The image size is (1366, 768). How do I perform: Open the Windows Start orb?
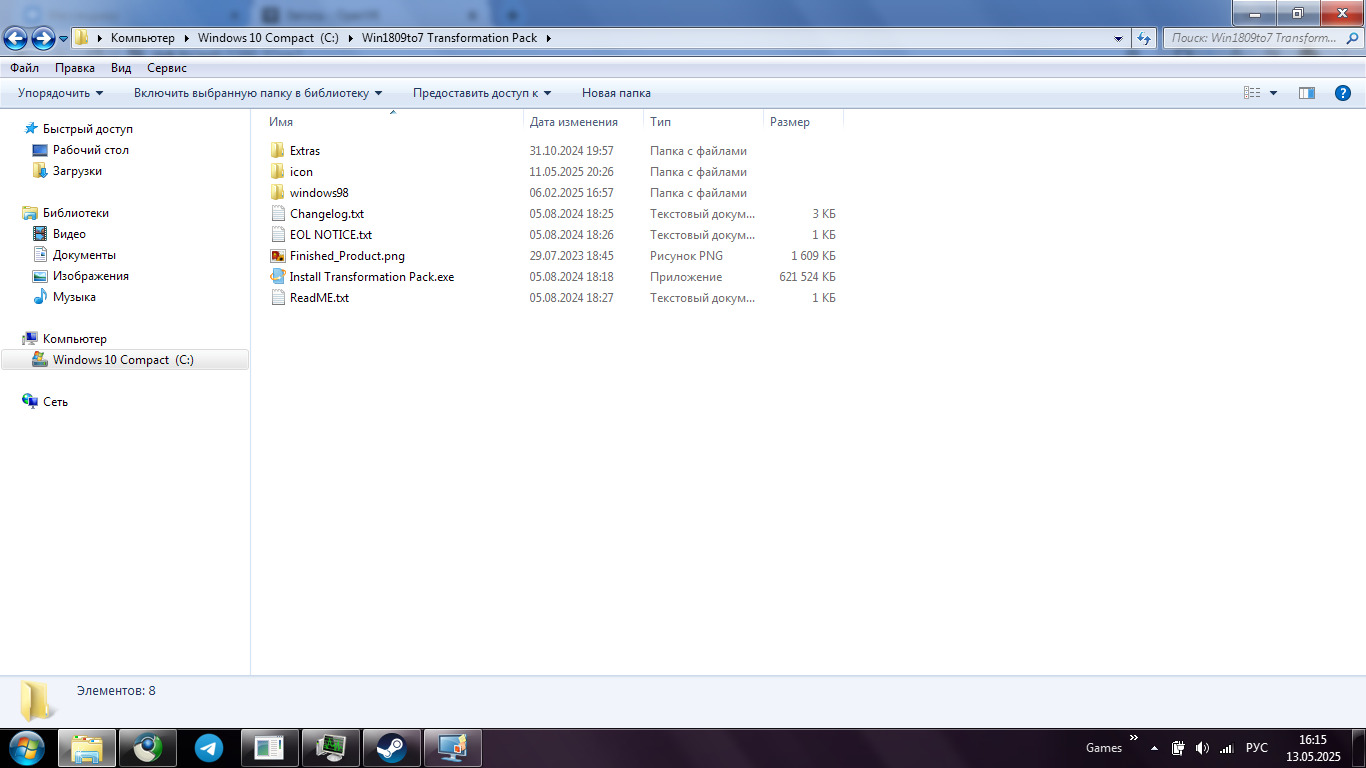[26, 748]
